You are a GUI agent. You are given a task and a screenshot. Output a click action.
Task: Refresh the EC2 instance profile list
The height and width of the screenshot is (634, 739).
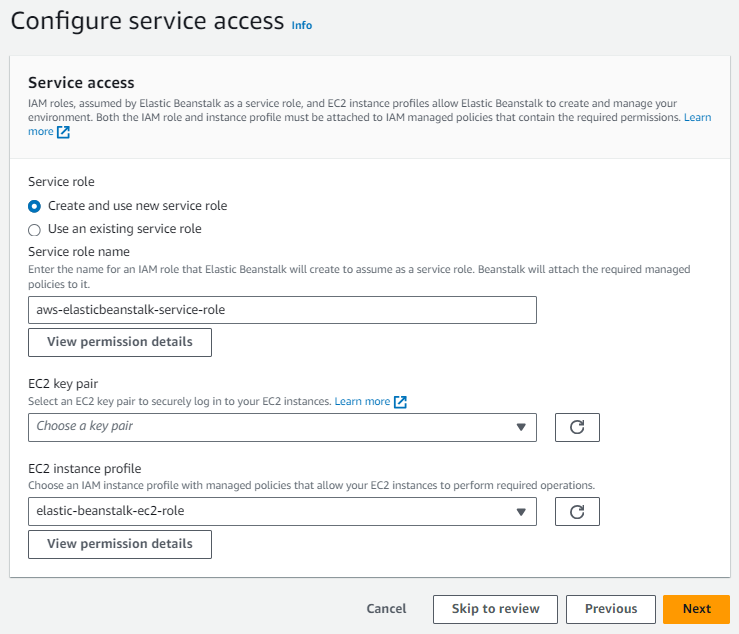pos(577,511)
